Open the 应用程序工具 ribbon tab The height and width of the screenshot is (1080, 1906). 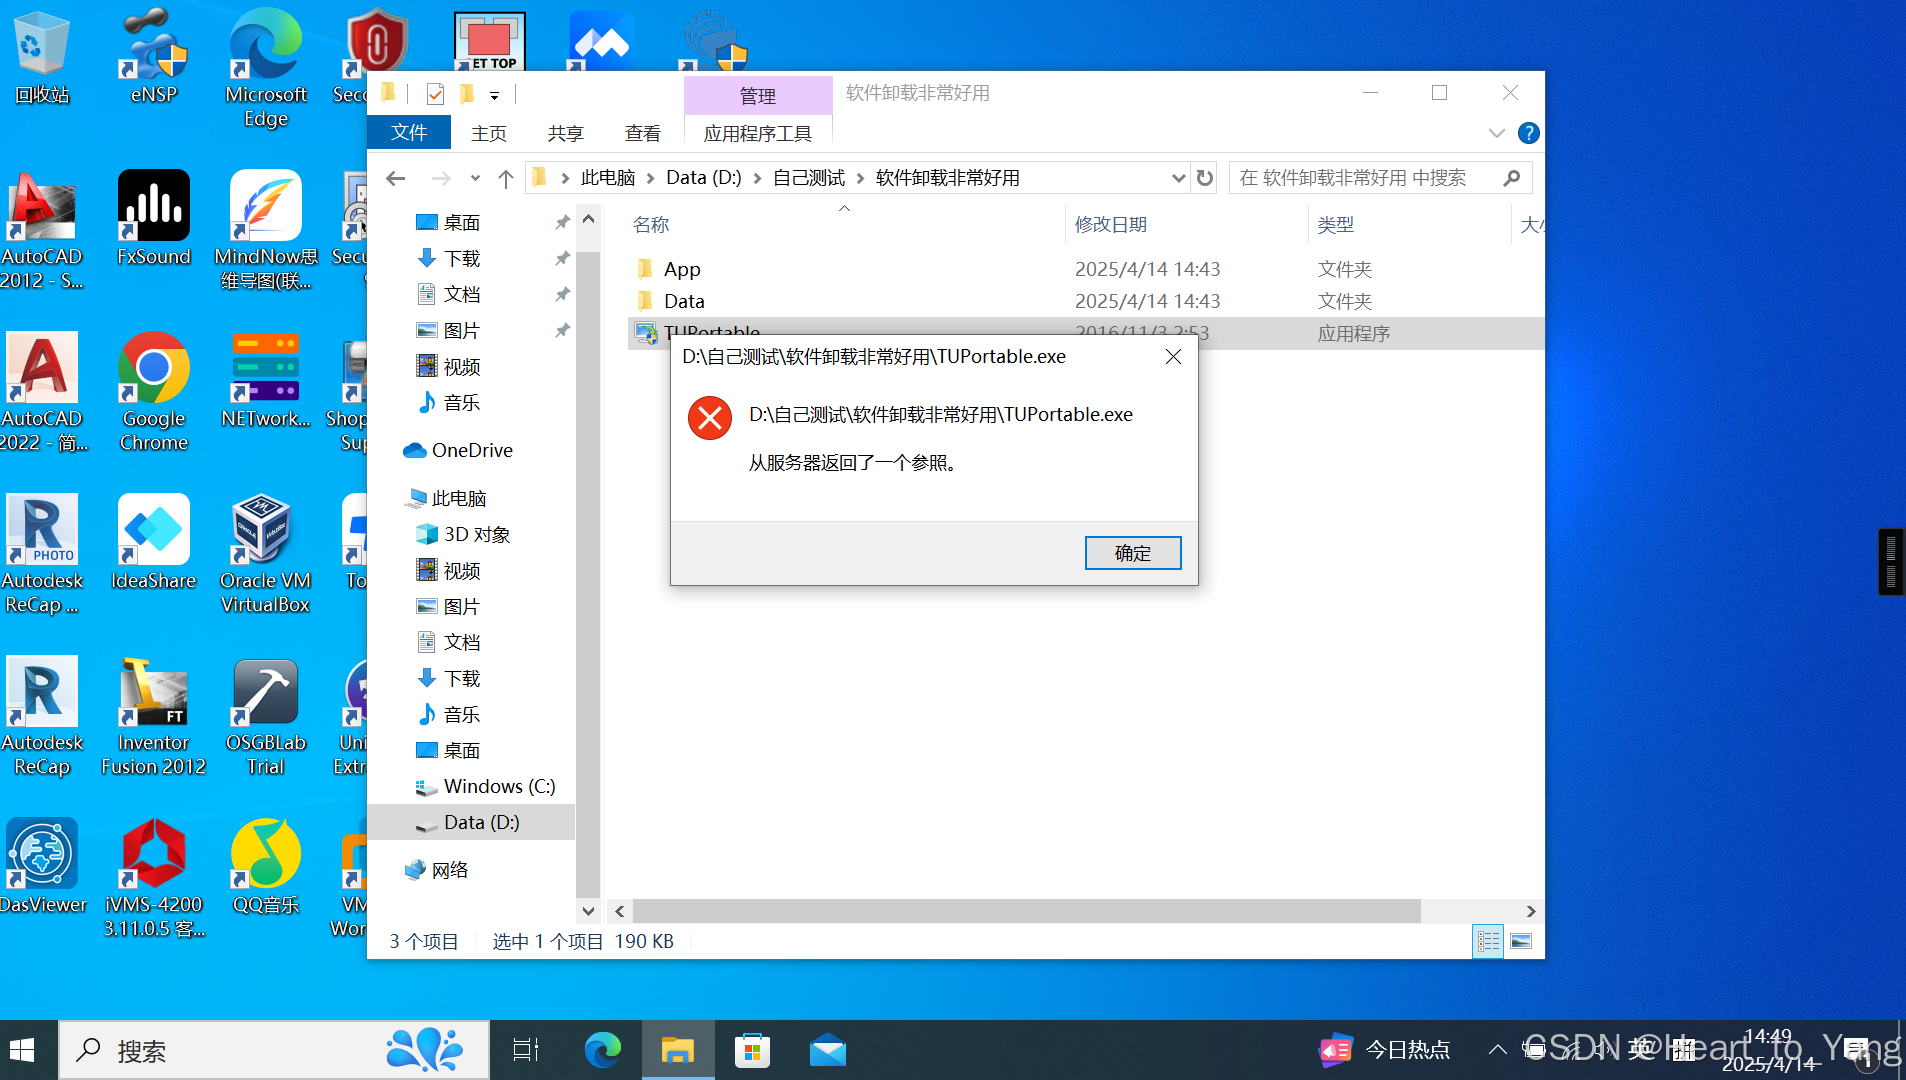click(x=758, y=133)
